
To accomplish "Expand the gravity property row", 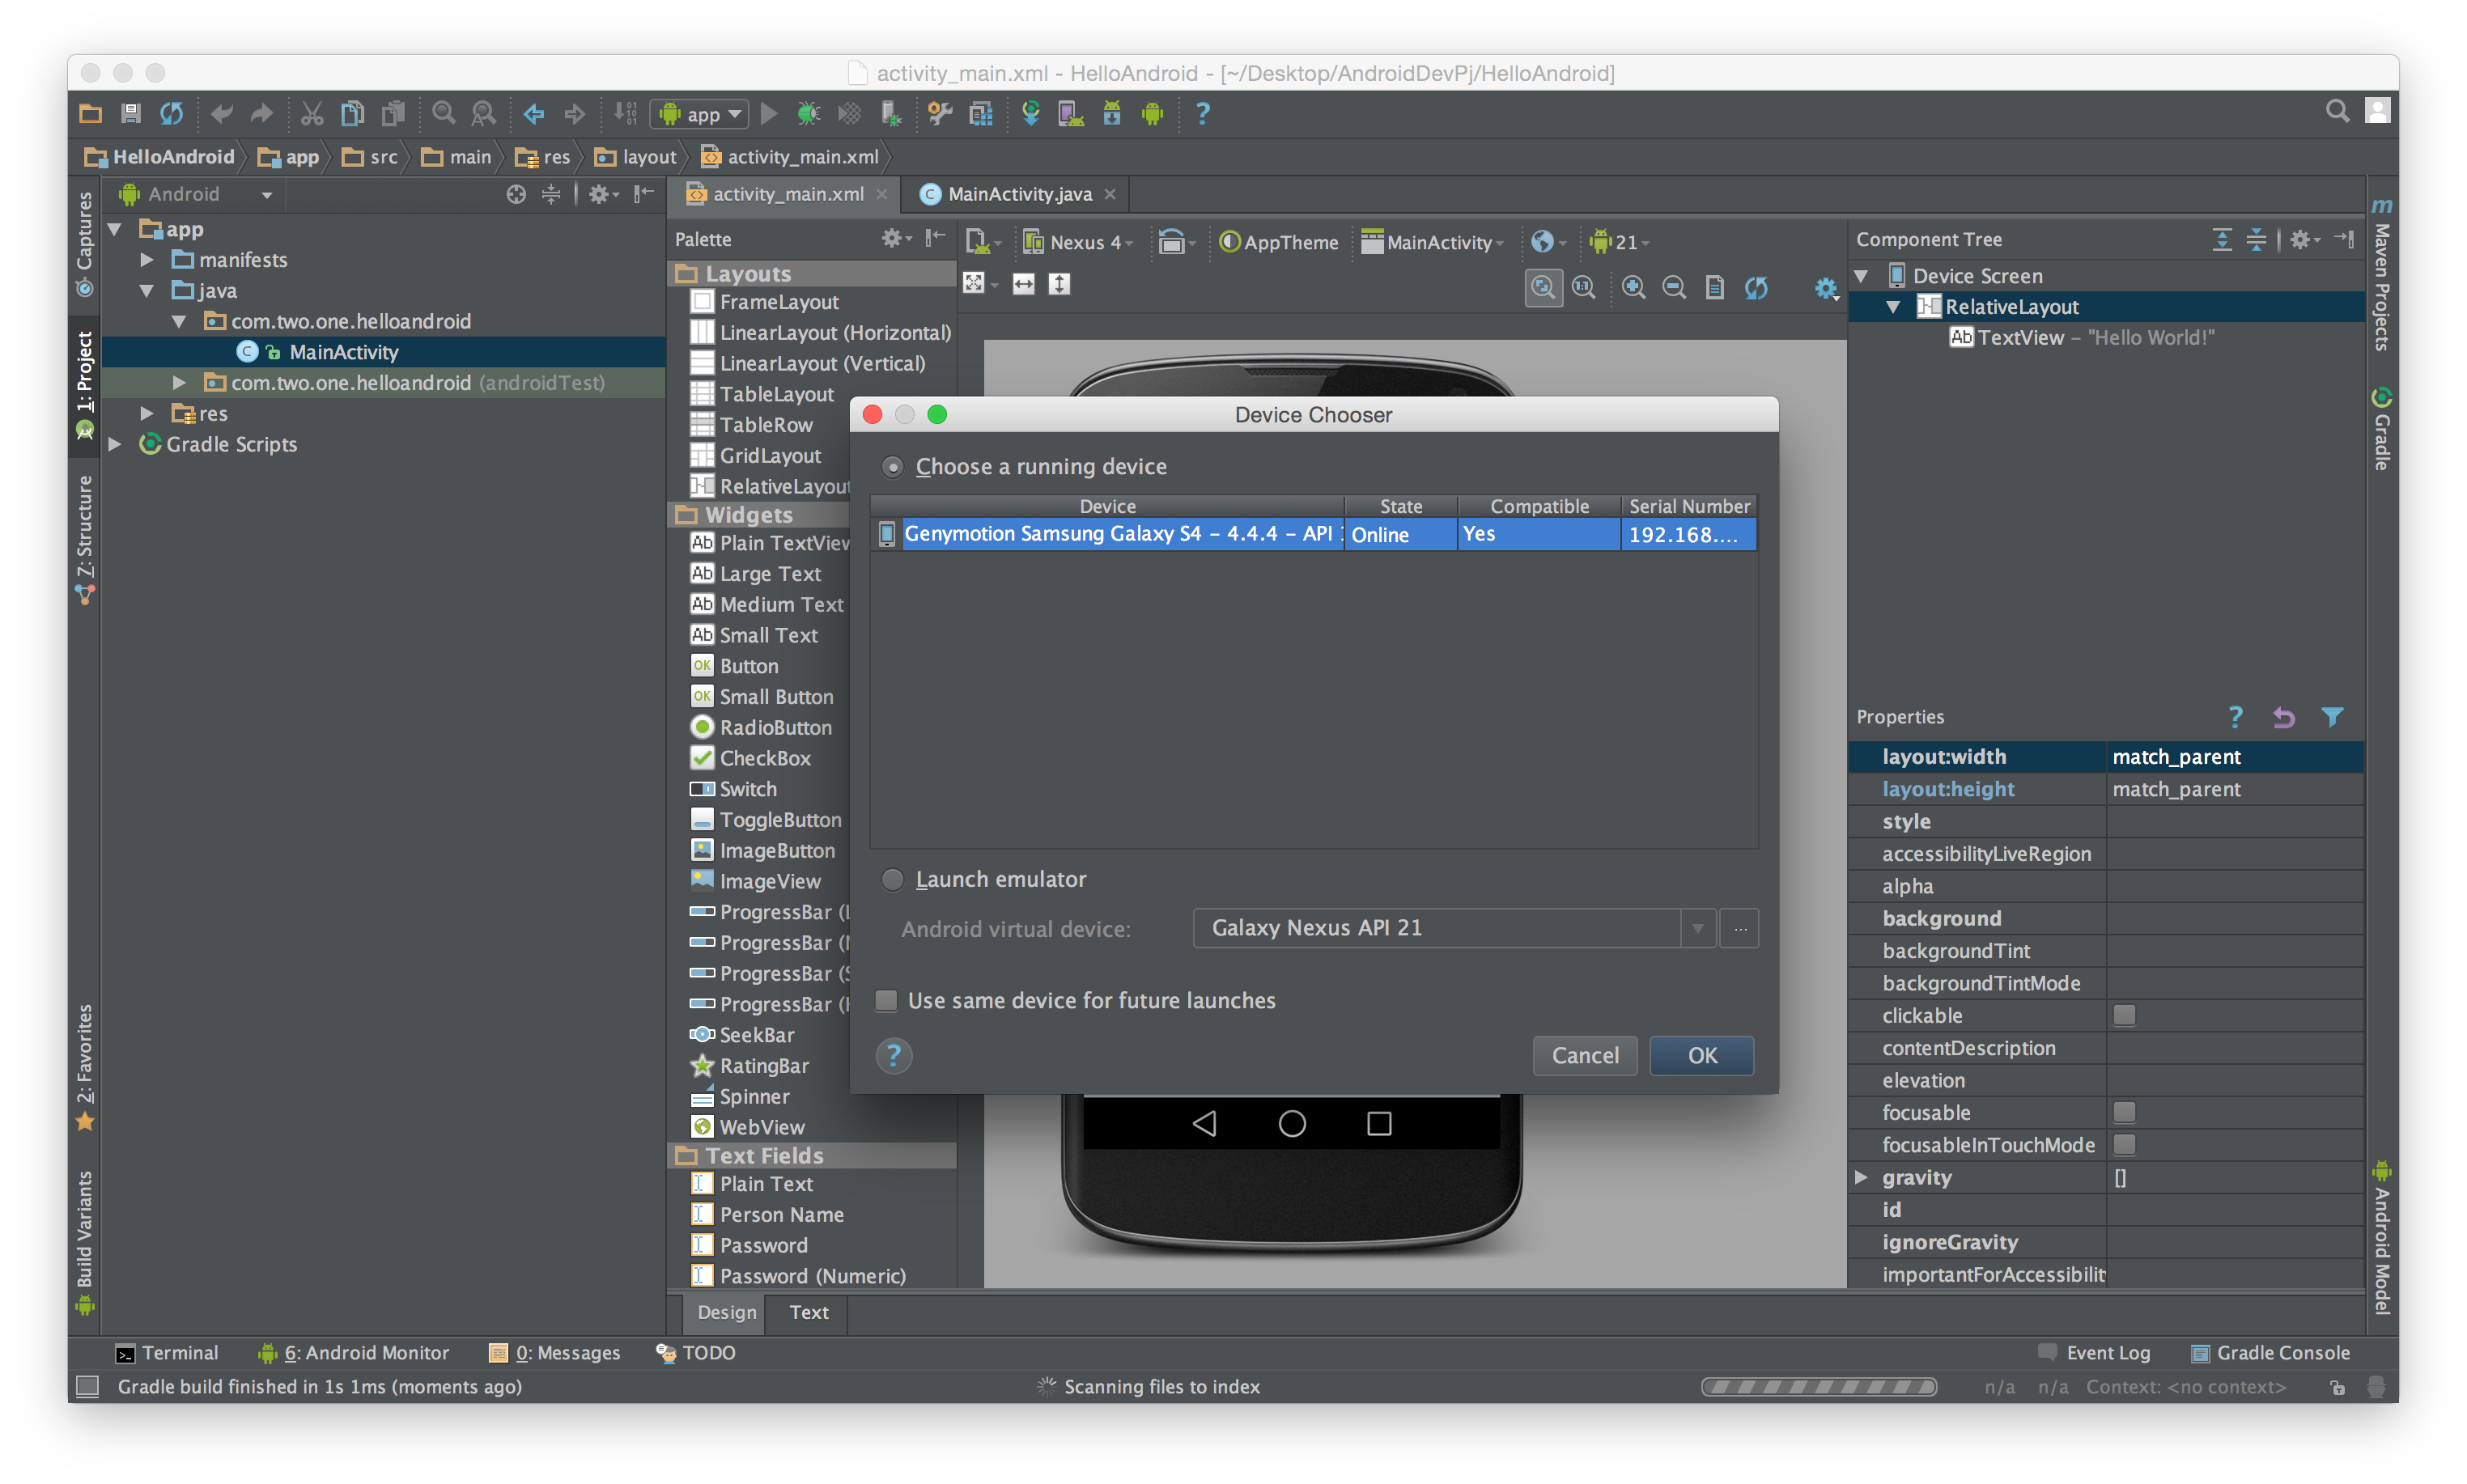I will [1861, 1178].
